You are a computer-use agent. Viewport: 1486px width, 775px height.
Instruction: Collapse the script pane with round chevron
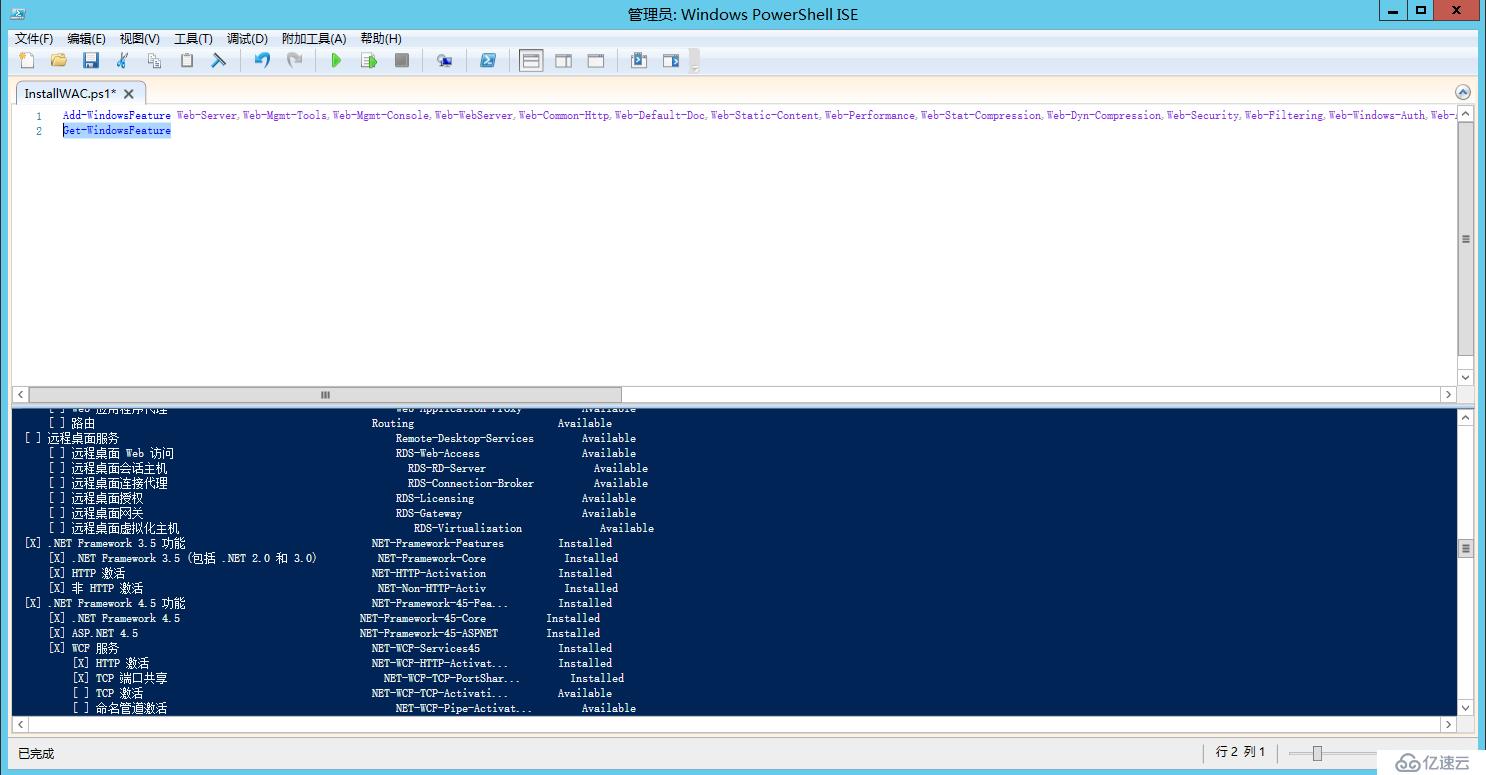point(1463,91)
